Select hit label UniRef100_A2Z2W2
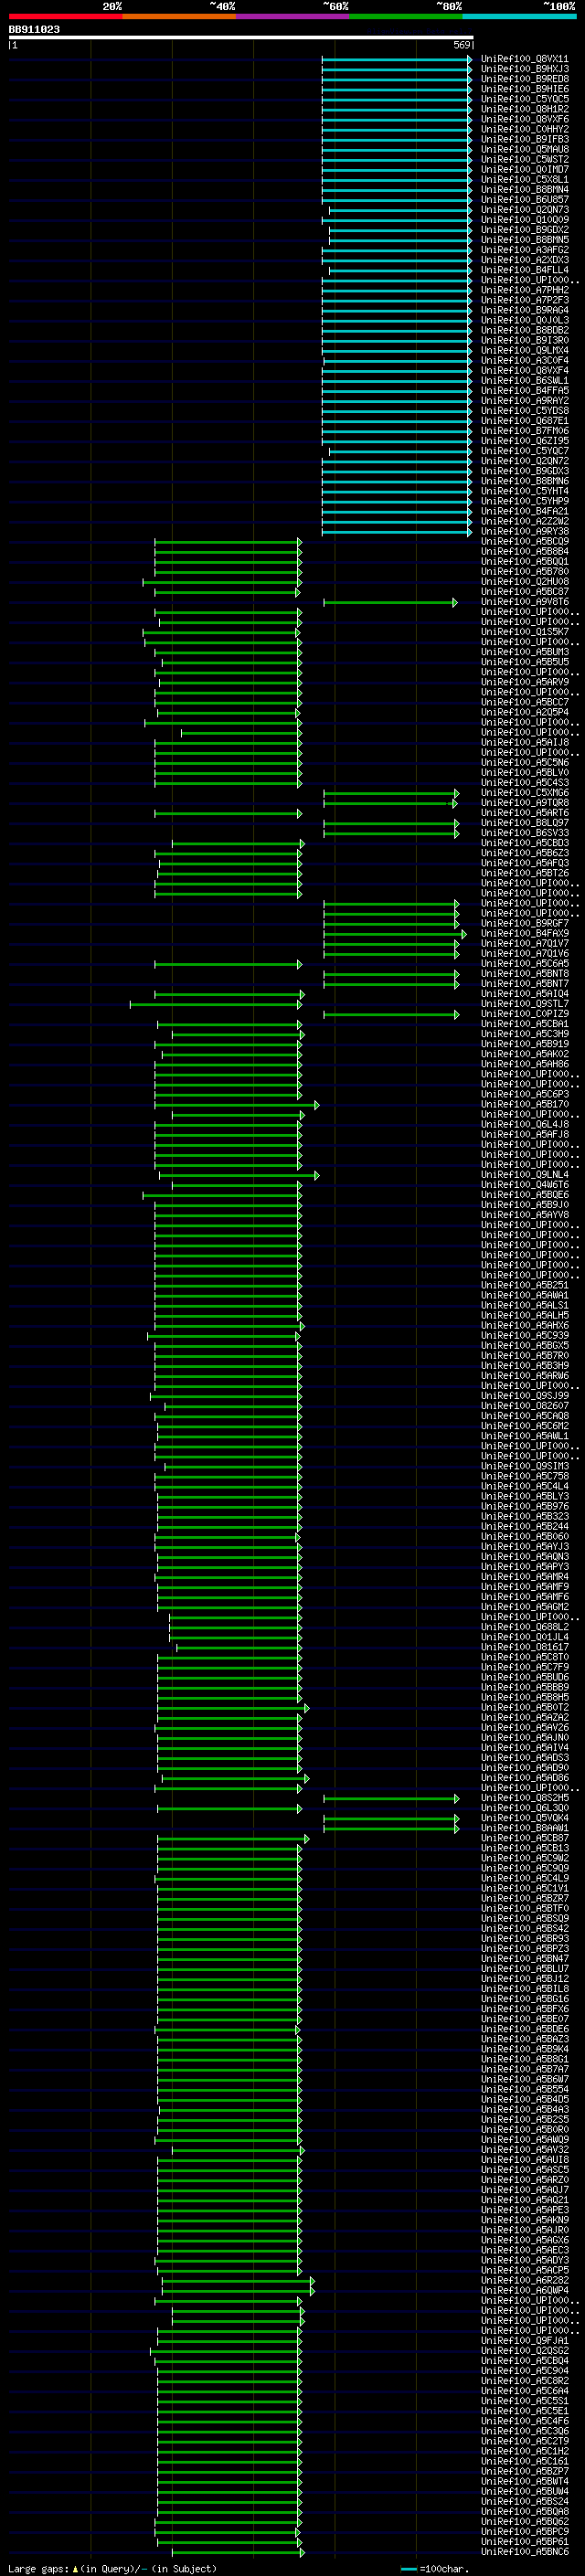585x2576 pixels. pos(525,521)
